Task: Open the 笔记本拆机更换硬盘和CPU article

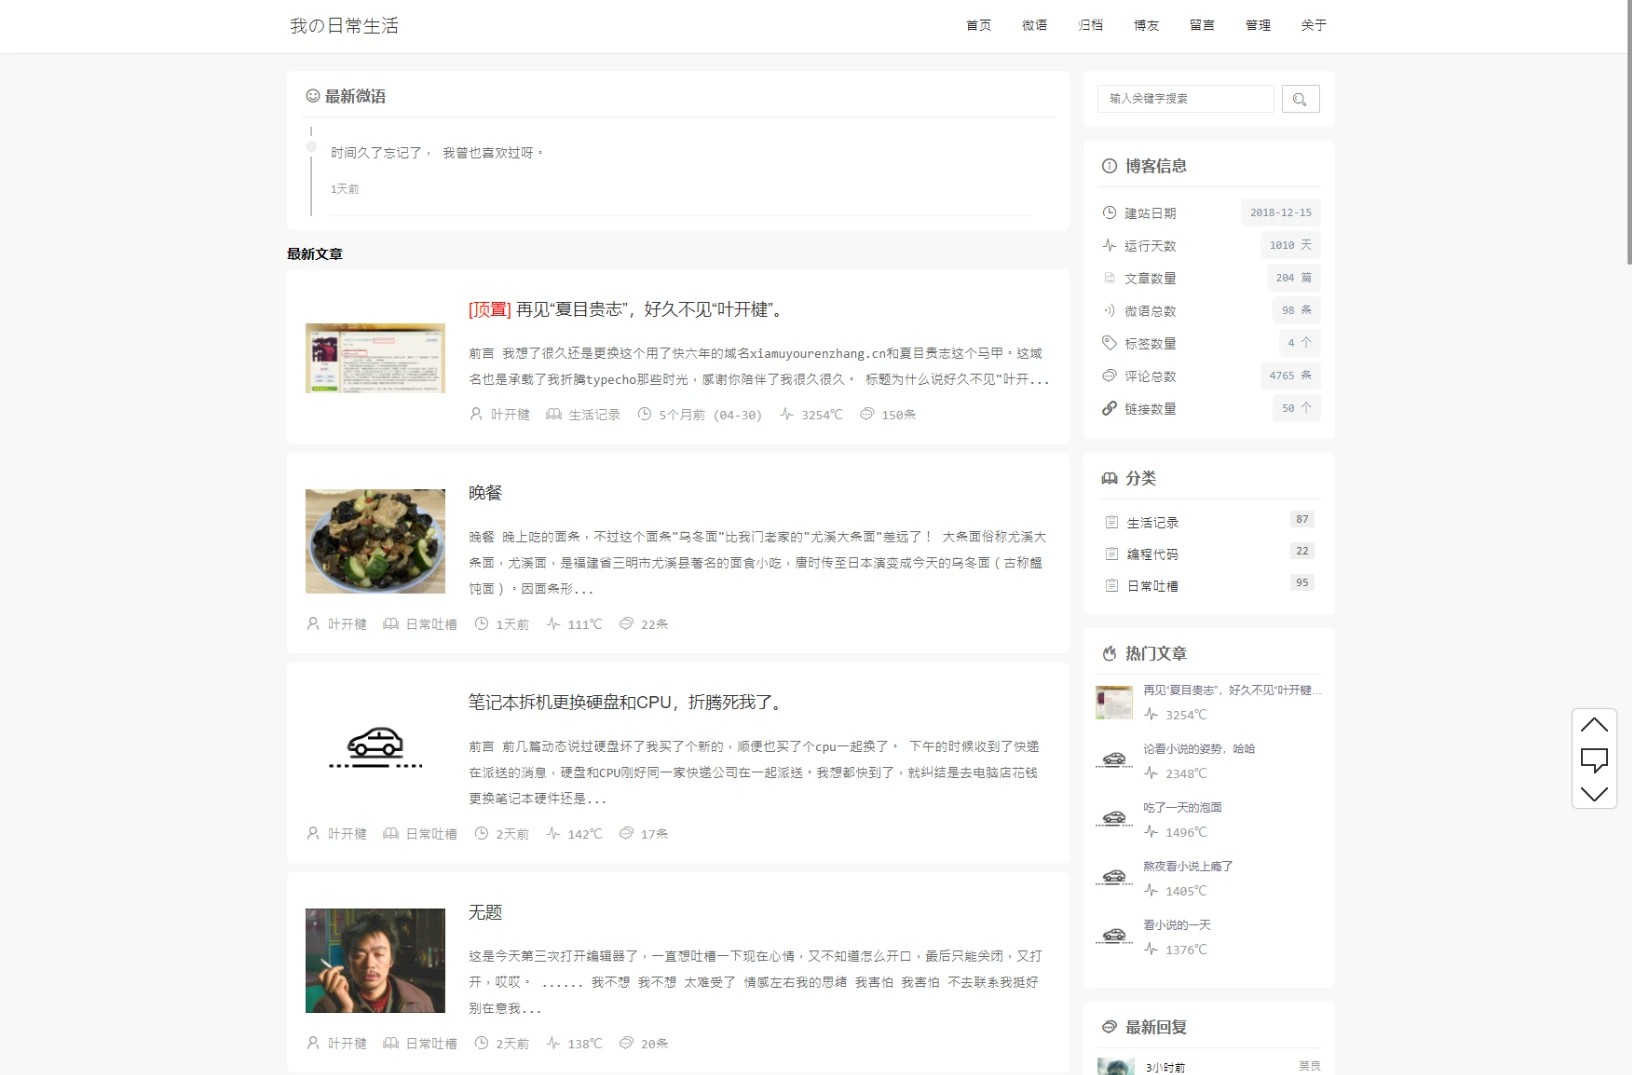Action: tap(627, 703)
